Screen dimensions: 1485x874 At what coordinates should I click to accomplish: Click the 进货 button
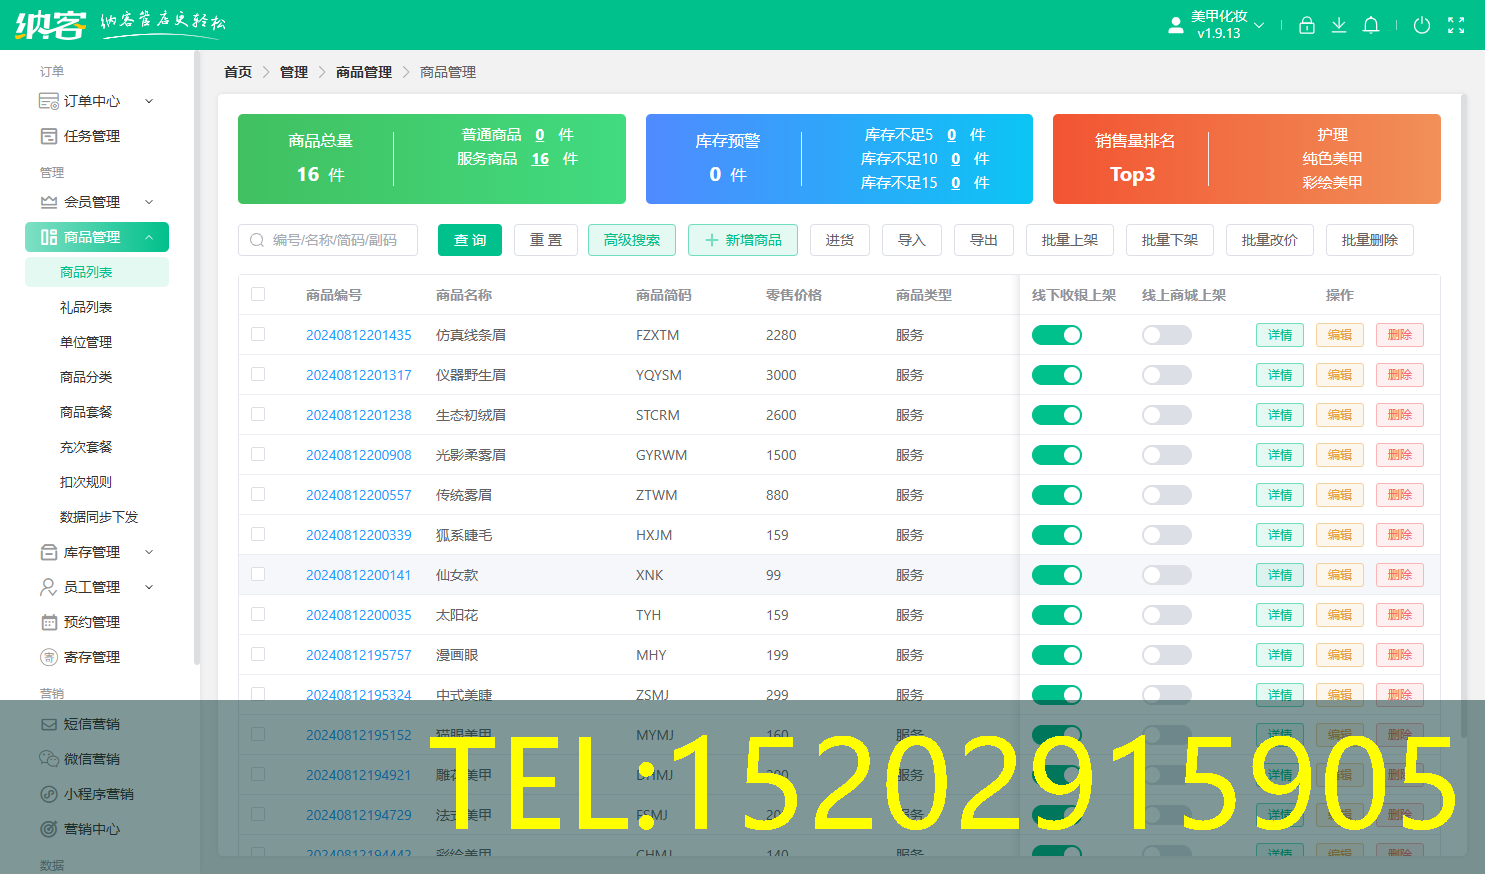pos(840,240)
